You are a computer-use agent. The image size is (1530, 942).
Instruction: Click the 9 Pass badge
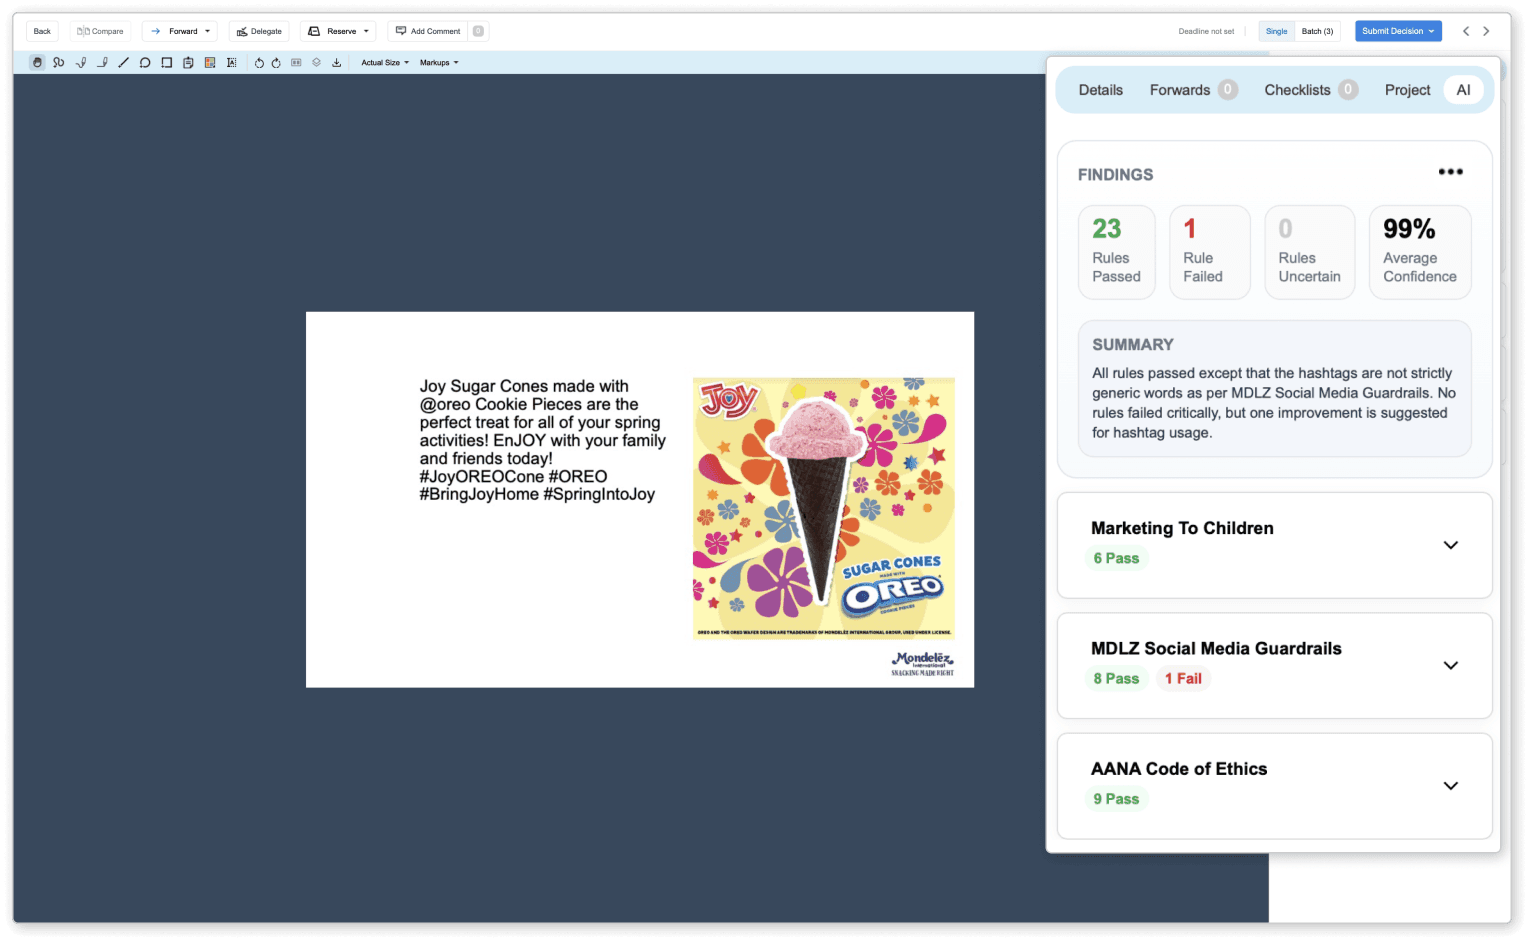click(1116, 799)
